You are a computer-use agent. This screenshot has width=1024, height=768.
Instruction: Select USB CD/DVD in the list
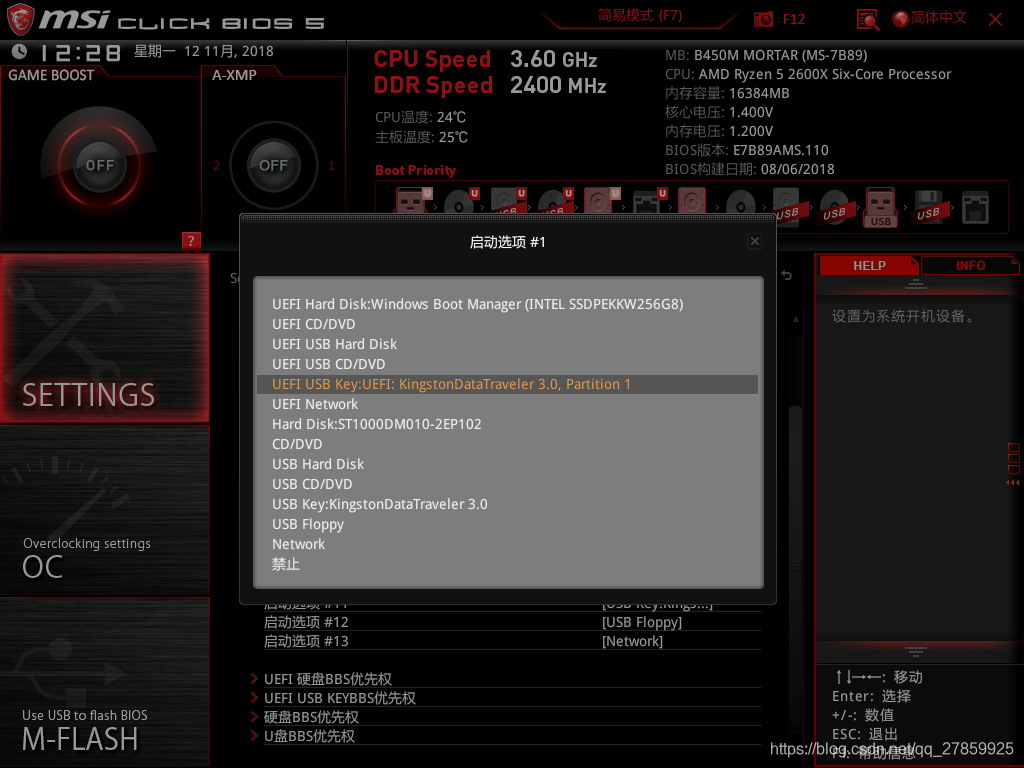coord(507,485)
